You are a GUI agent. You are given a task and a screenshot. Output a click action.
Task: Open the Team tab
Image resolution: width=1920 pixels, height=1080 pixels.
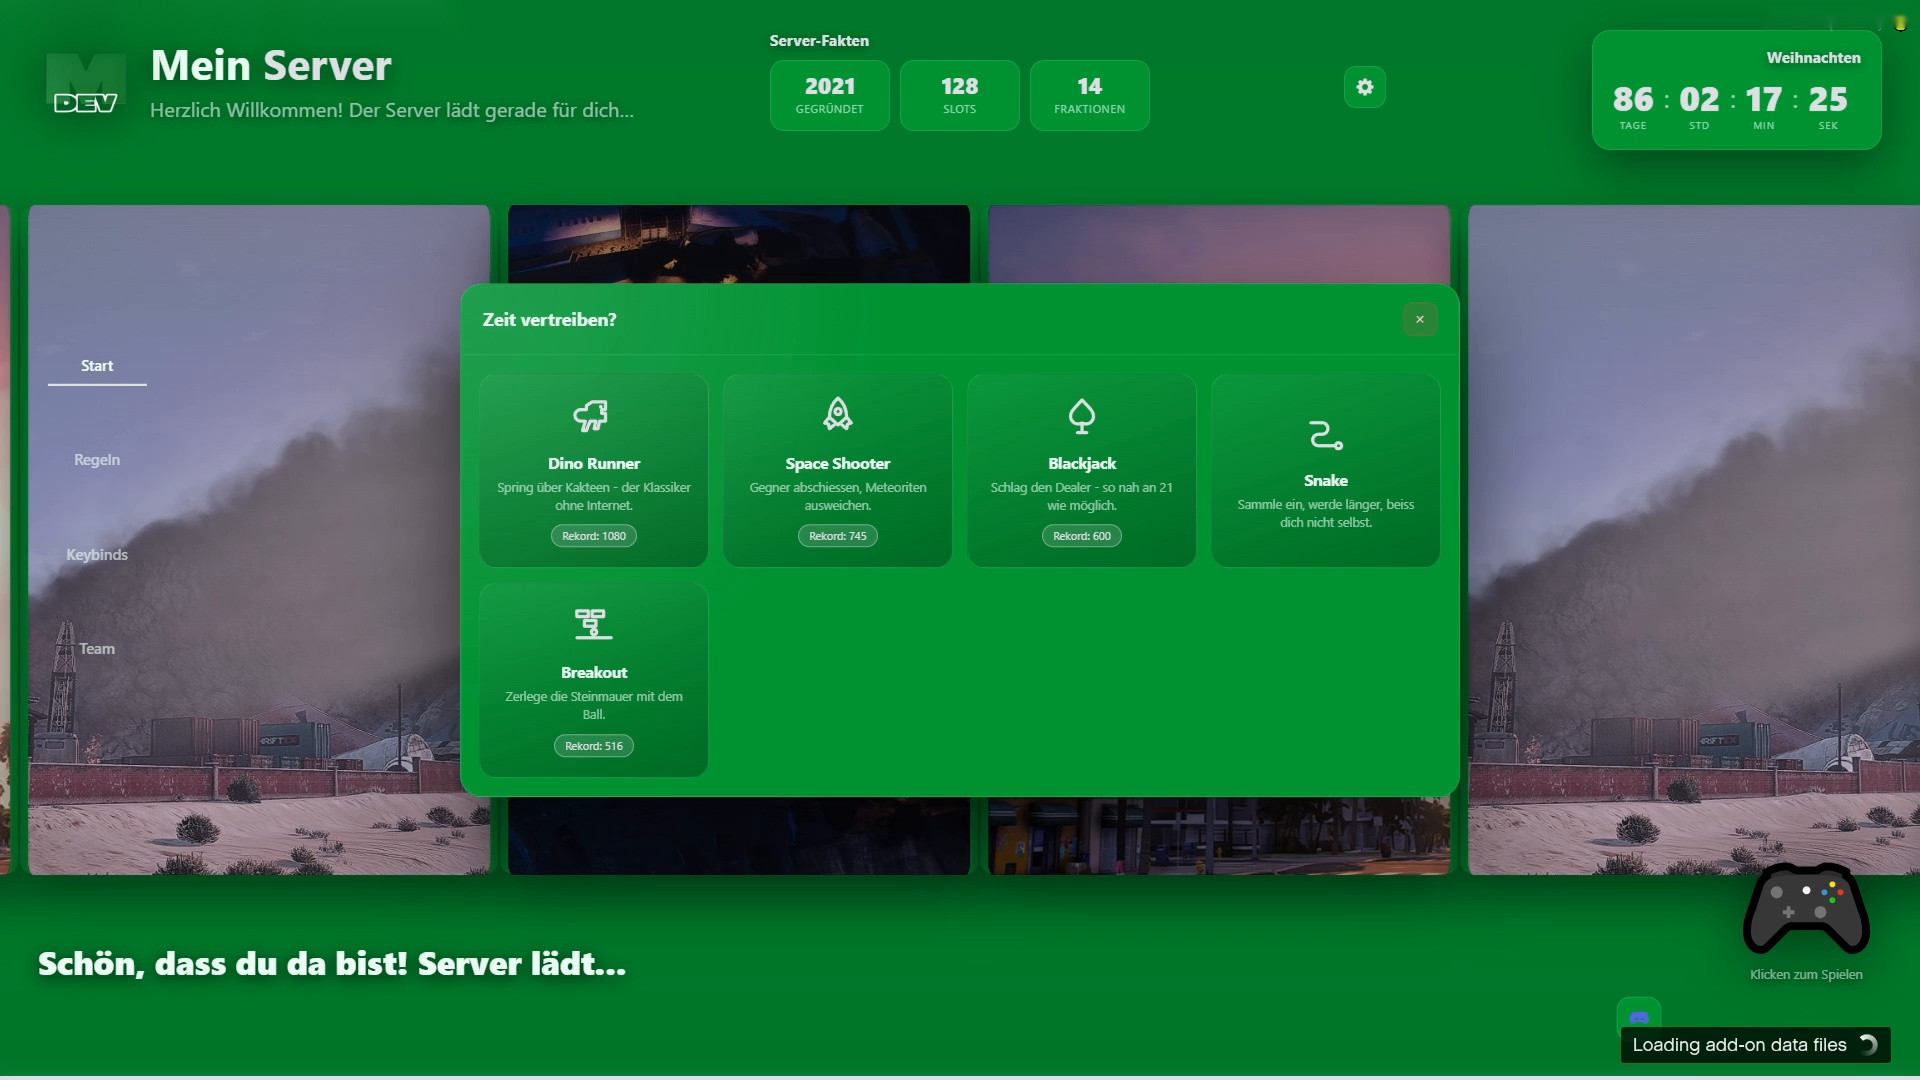pos(97,649)
